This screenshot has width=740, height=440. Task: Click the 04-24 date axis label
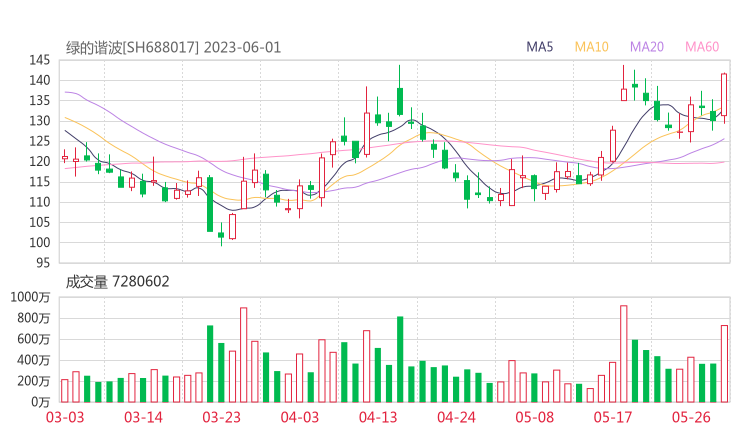456,417
